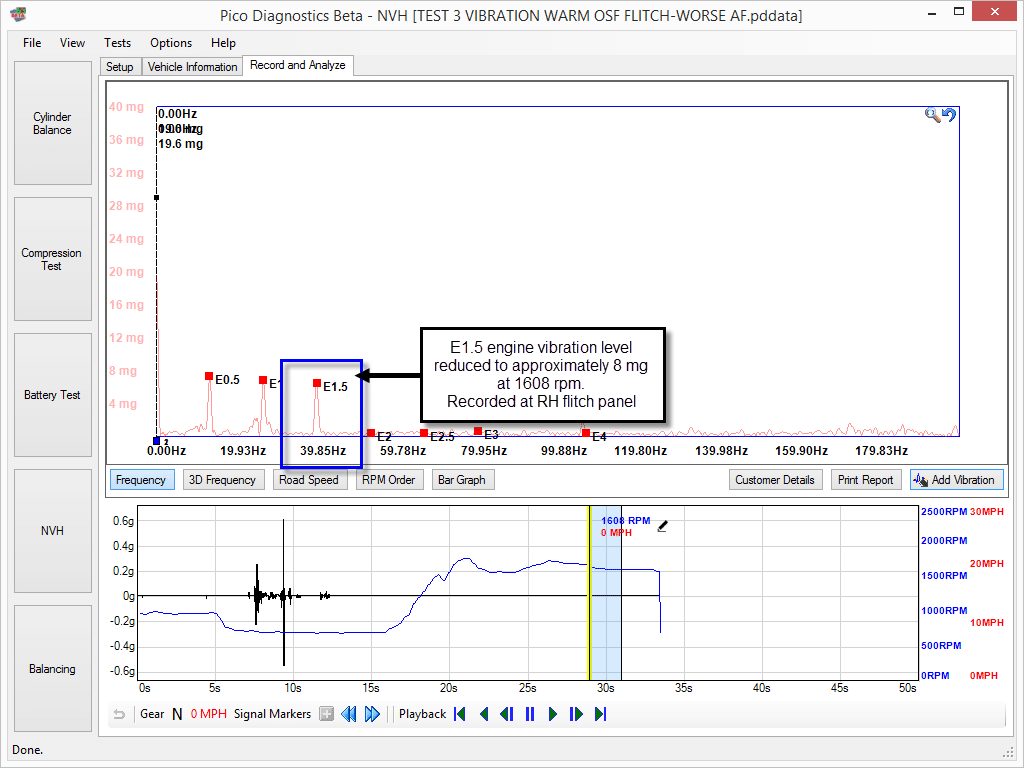Viewport: 1024px width, 768px height.
Task: Click the 39.85Hz frequency axis label
Action: coord(323,451)
